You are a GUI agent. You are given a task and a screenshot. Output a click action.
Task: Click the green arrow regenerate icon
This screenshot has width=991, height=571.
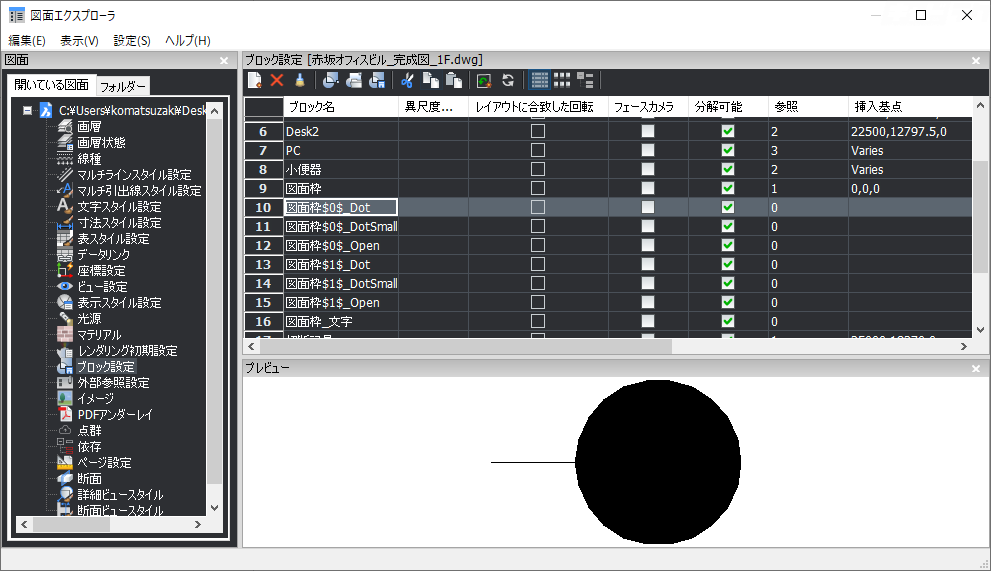click(484, 80)
